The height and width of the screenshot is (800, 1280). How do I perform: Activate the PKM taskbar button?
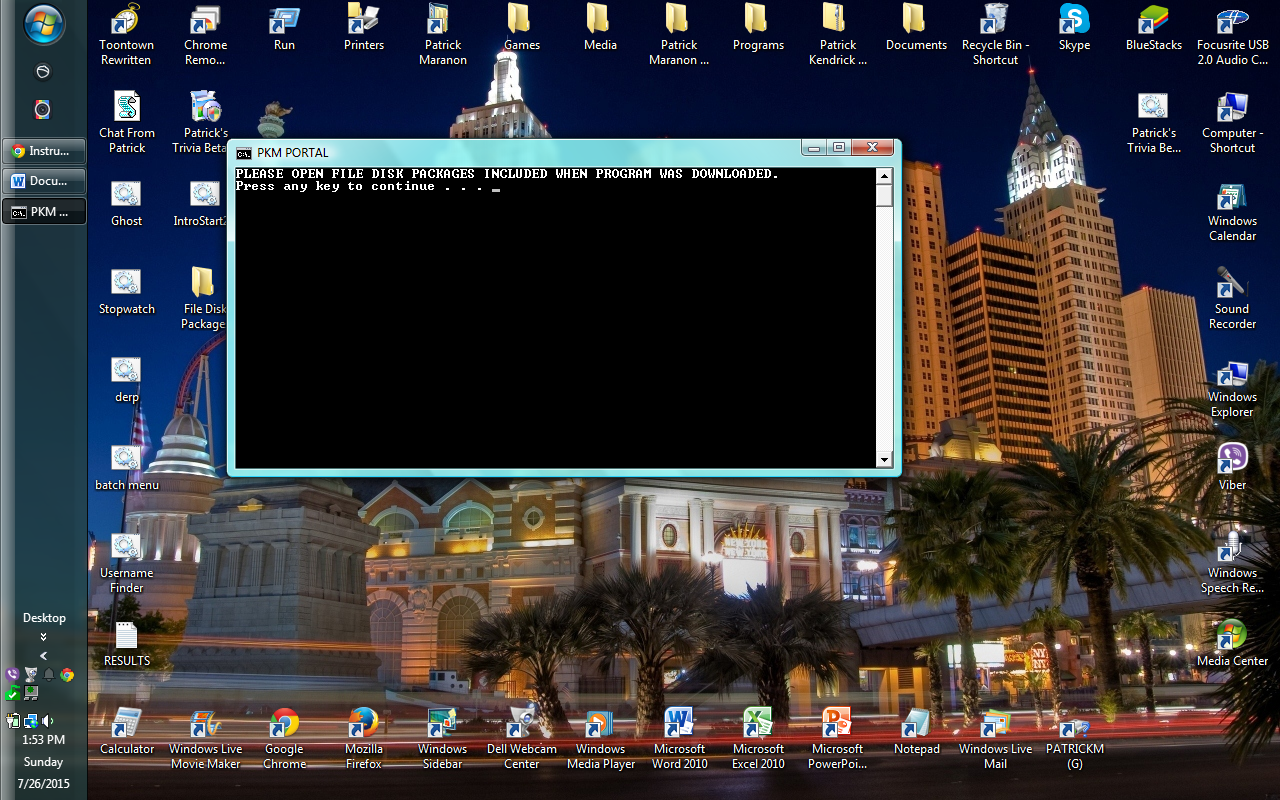point(43,211)
